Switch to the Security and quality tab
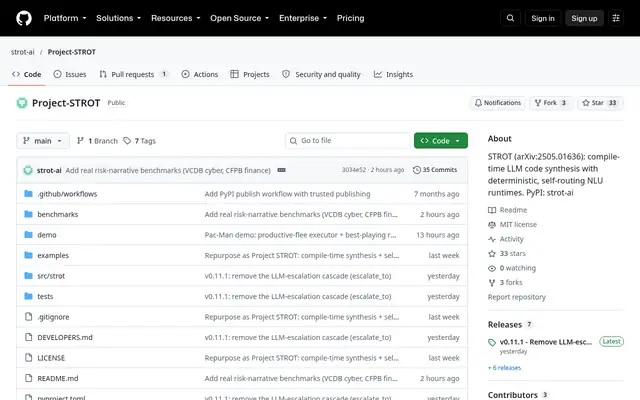 click(322, 74)
